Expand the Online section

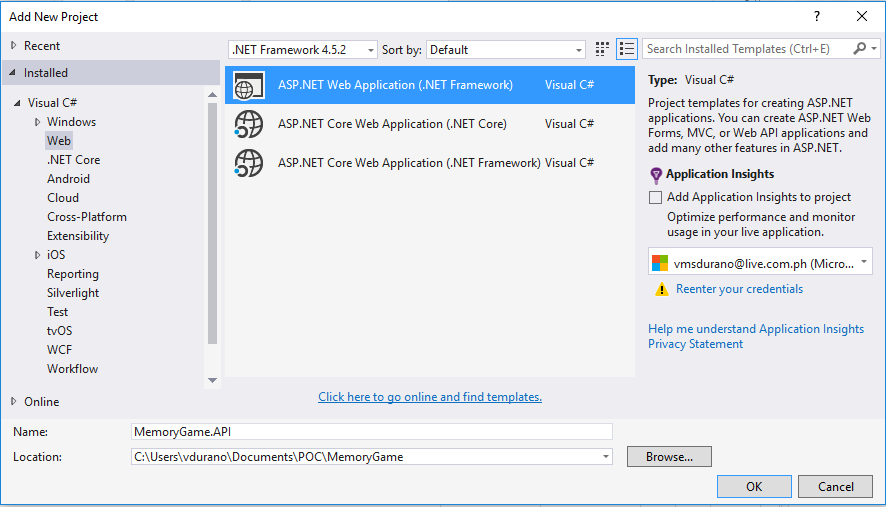(14, 401)
